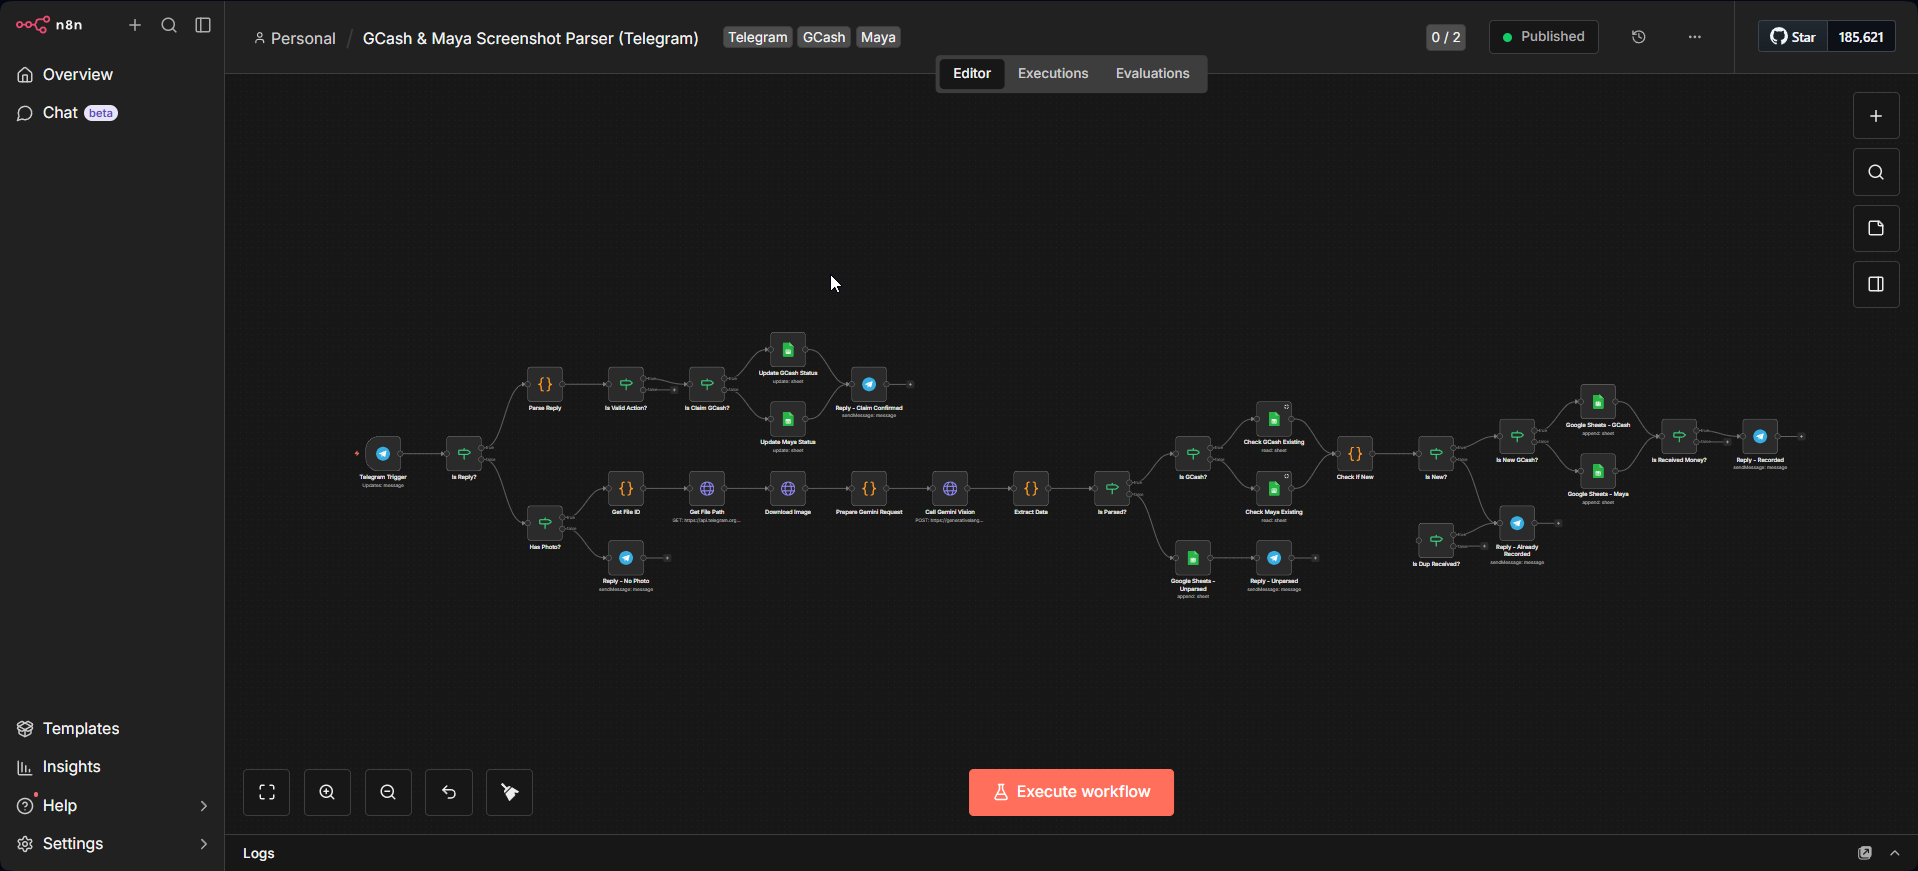Select the Editor tab

972,74
